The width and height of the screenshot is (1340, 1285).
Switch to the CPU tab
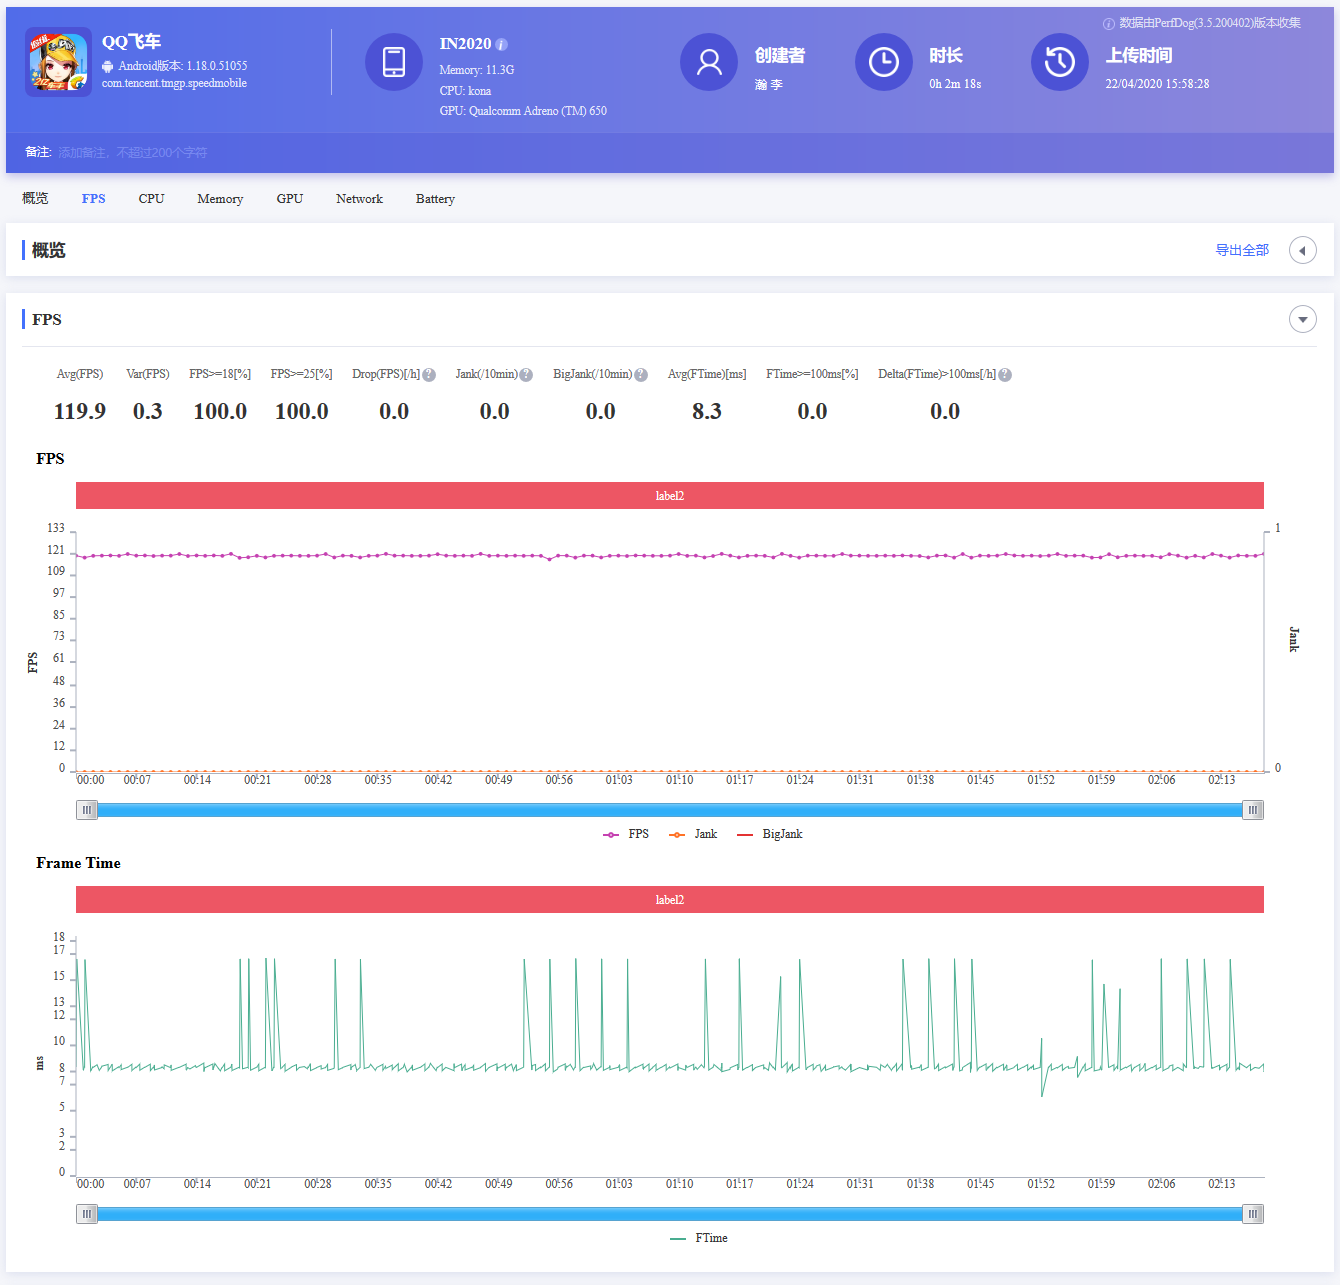(x=151, y=199)
